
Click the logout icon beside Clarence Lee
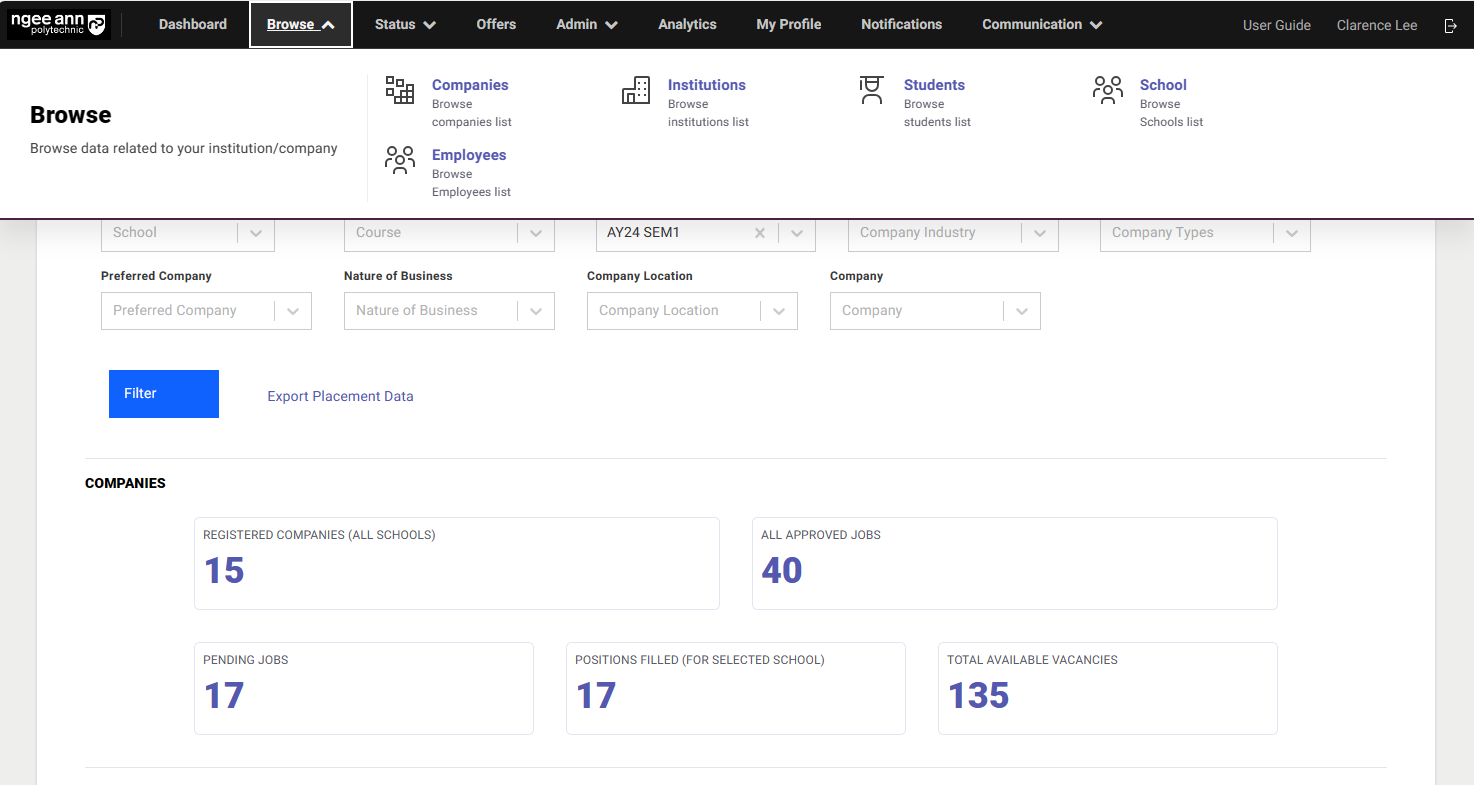pyautogui.click(x=1451, y=25)
